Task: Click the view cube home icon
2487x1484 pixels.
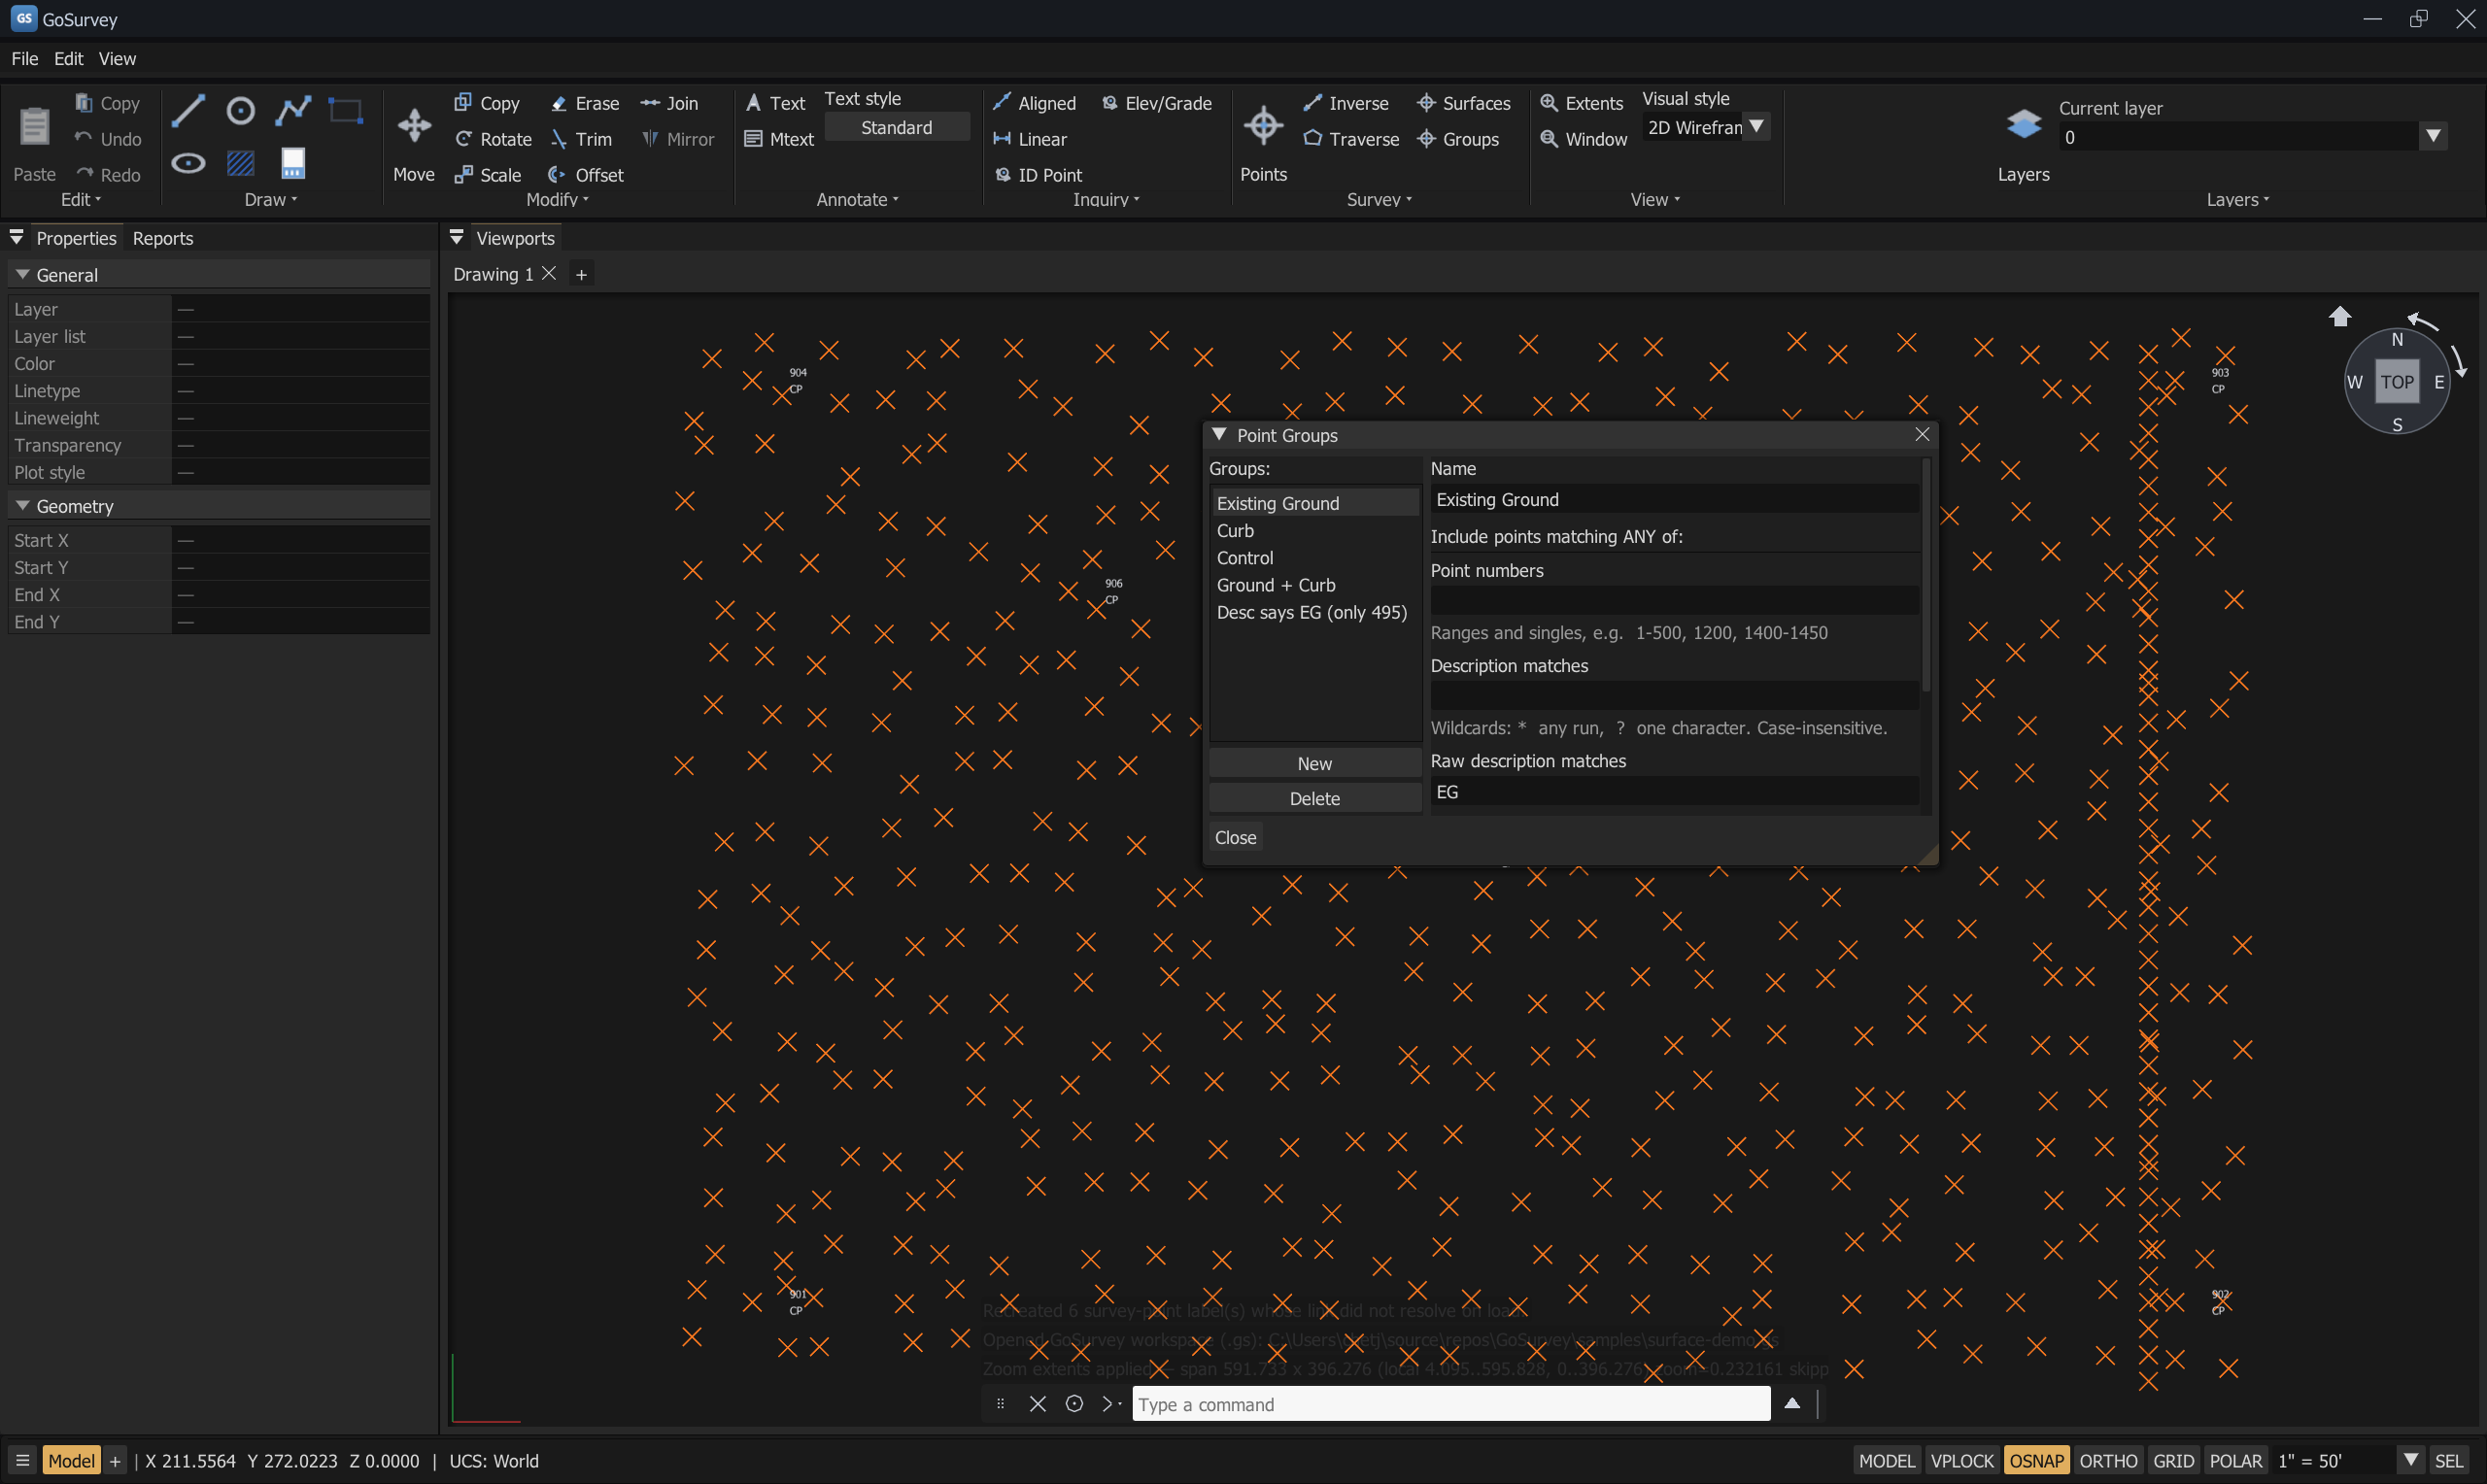Action: pyautogui.click(x=2339, y=317)
